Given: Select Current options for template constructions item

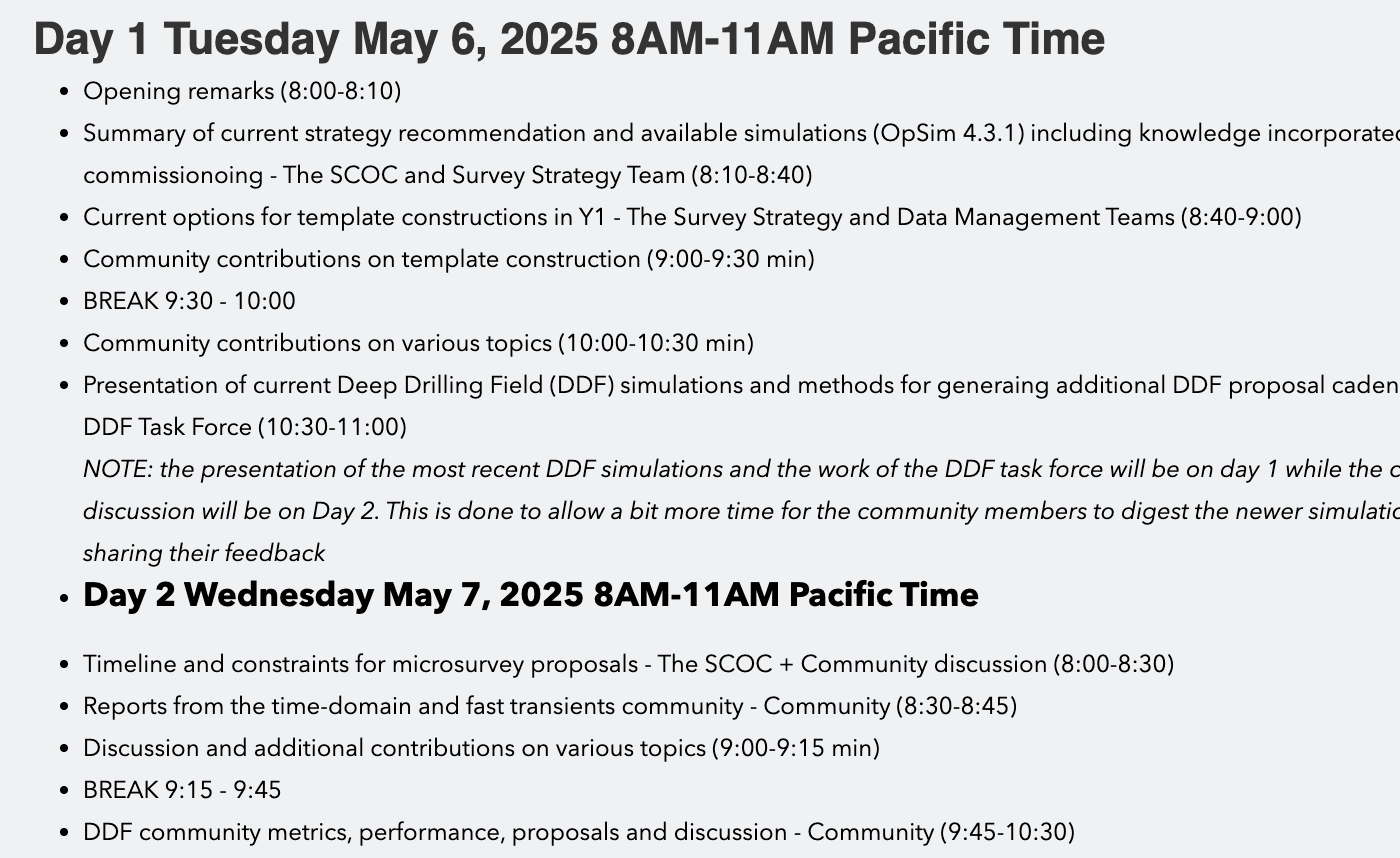Looking at the screenshot, I should (692, 217).
